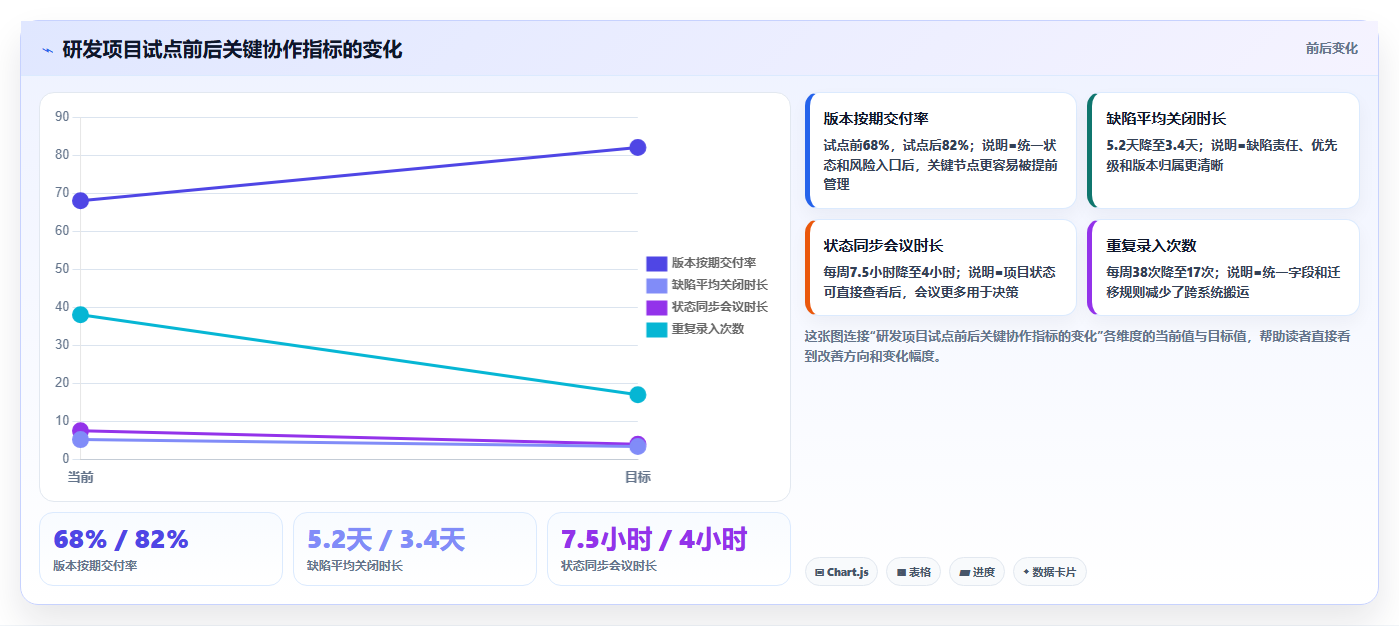The height and width of the screenshot is (626, 1399).
Task: Toggle 状态同步会议时长 legend color box
Action: tap(656, 307)
